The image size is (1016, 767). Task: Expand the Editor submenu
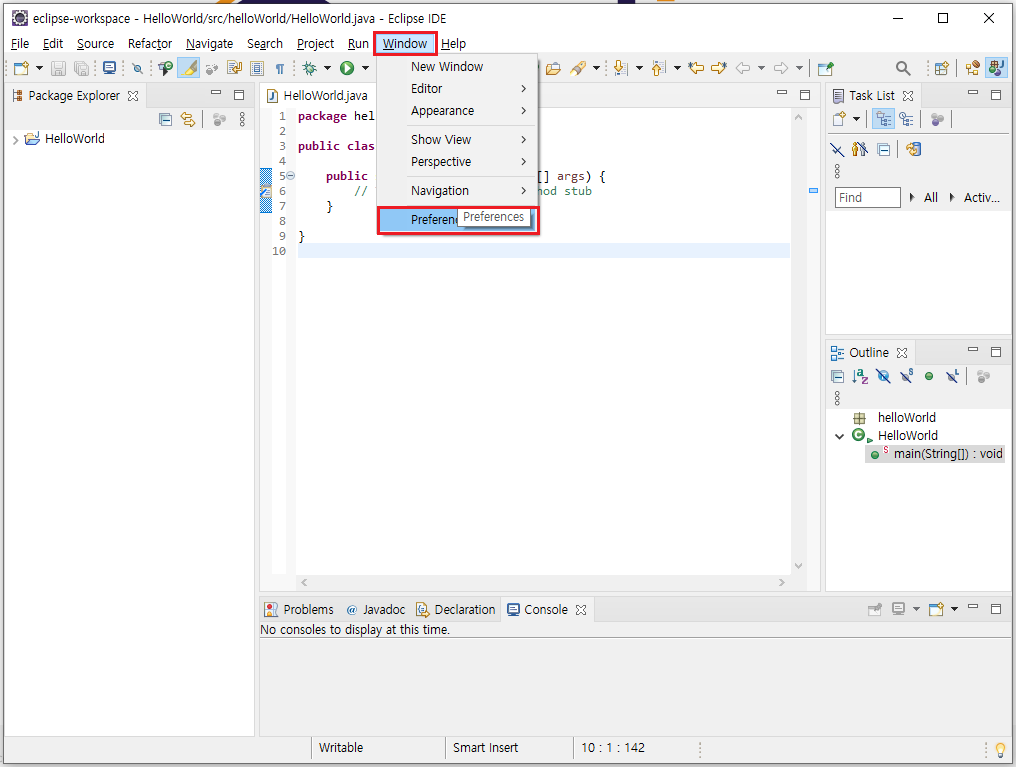(x=457, y=89)
